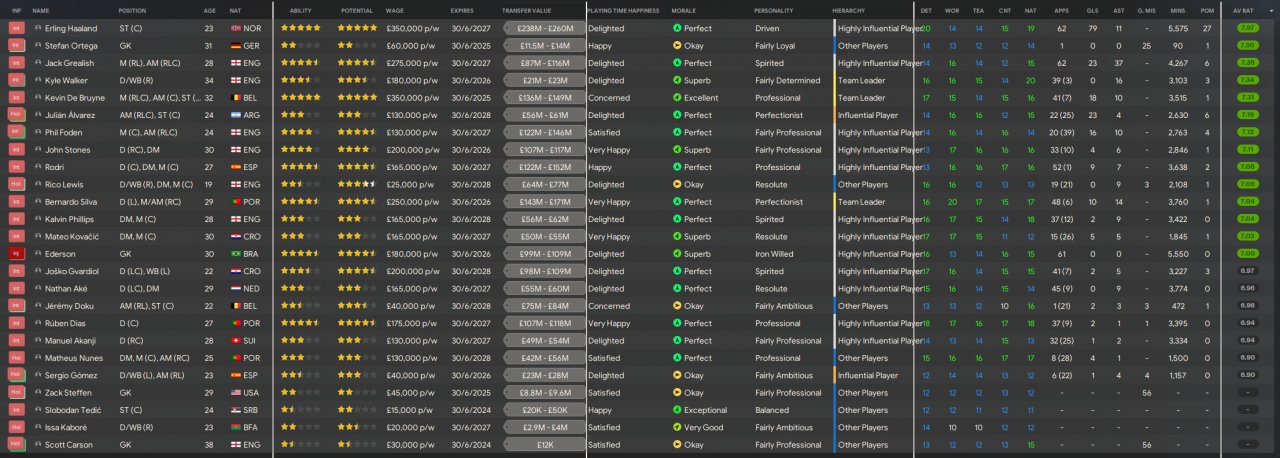
Task: Click the player icon beside Zack Steffen
Action: tap(38, 393)
